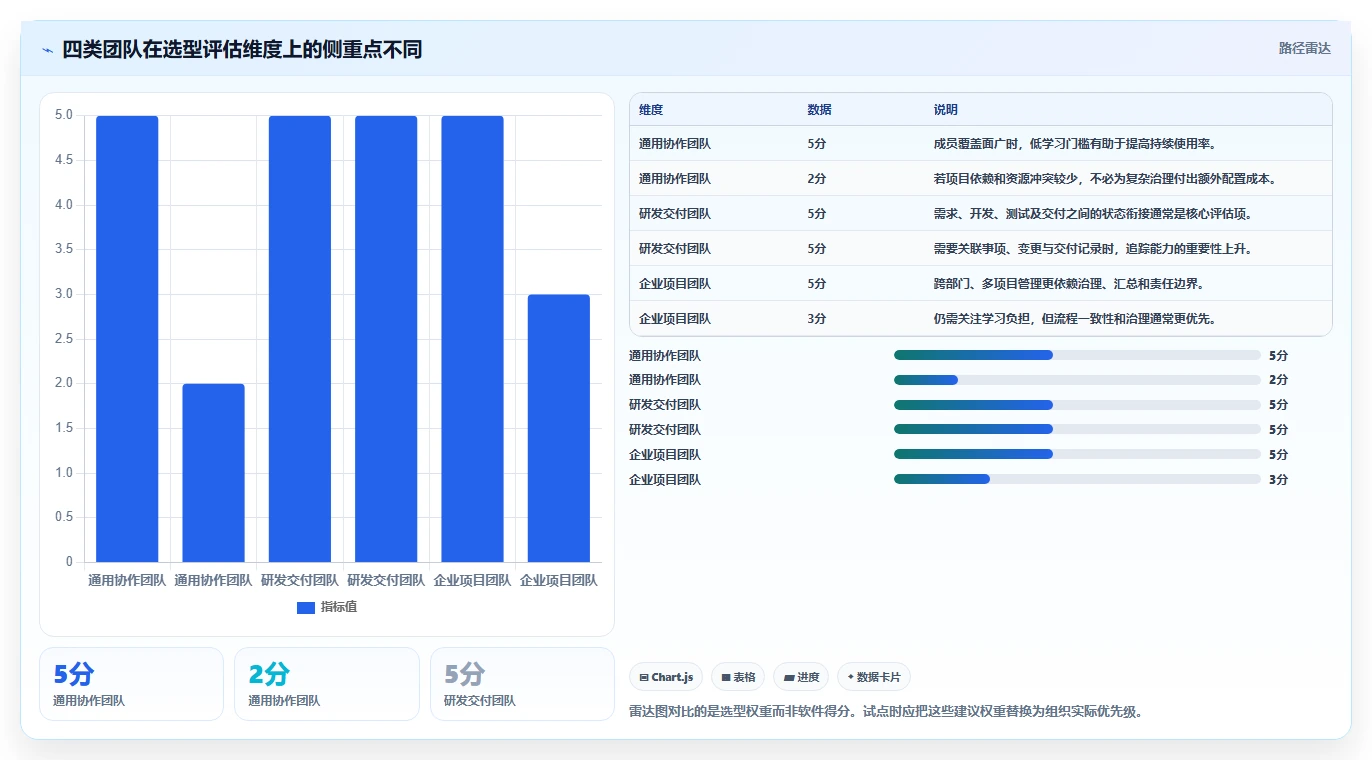The height and width of the screenshot is (760, 1372).
Task: Select the Chart.js chip
Action: tap(666, 677)
